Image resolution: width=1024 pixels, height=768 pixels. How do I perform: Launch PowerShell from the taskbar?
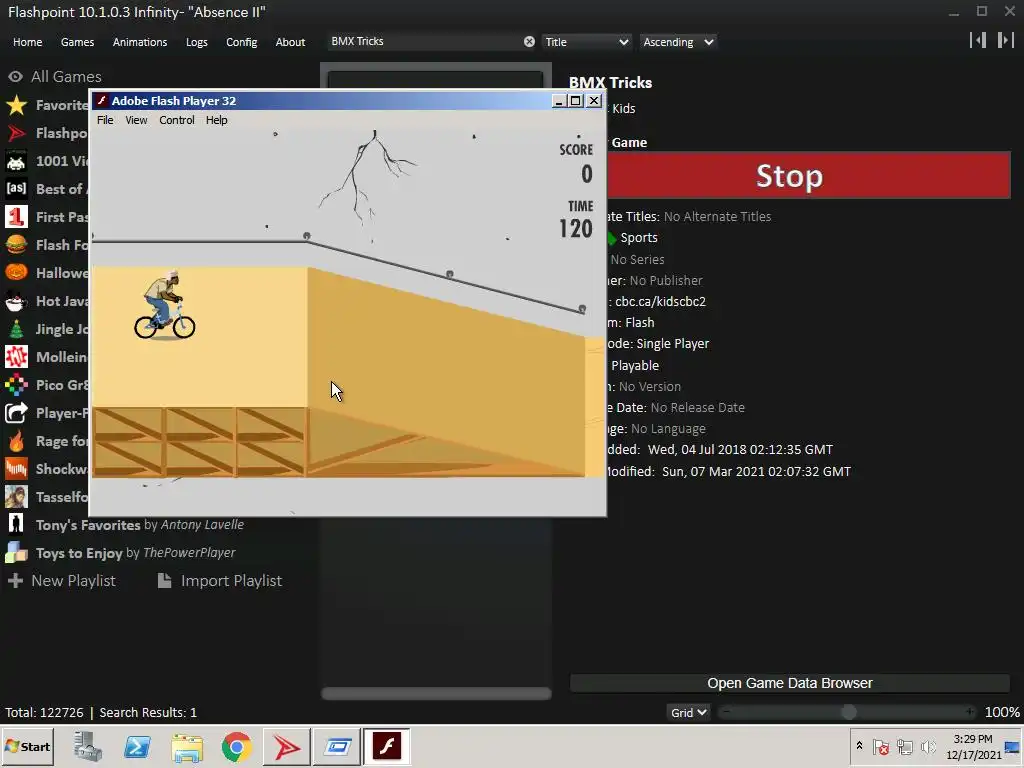137,746
